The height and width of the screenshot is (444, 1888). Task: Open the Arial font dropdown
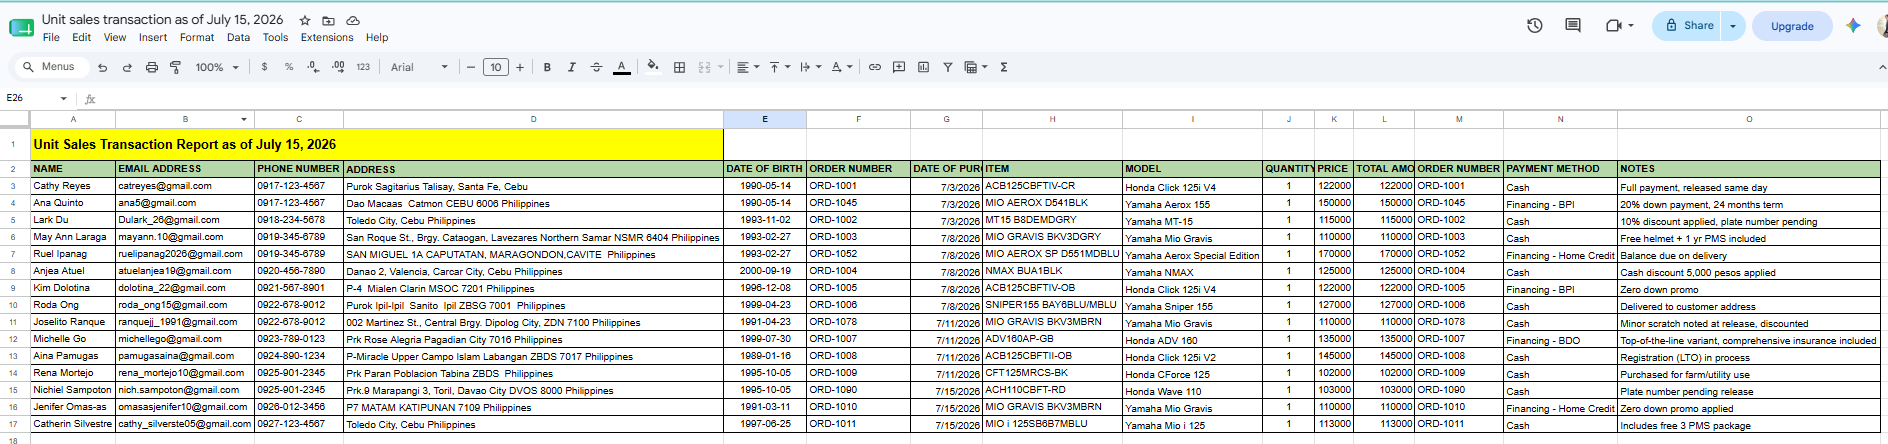[x=419, y=67]
